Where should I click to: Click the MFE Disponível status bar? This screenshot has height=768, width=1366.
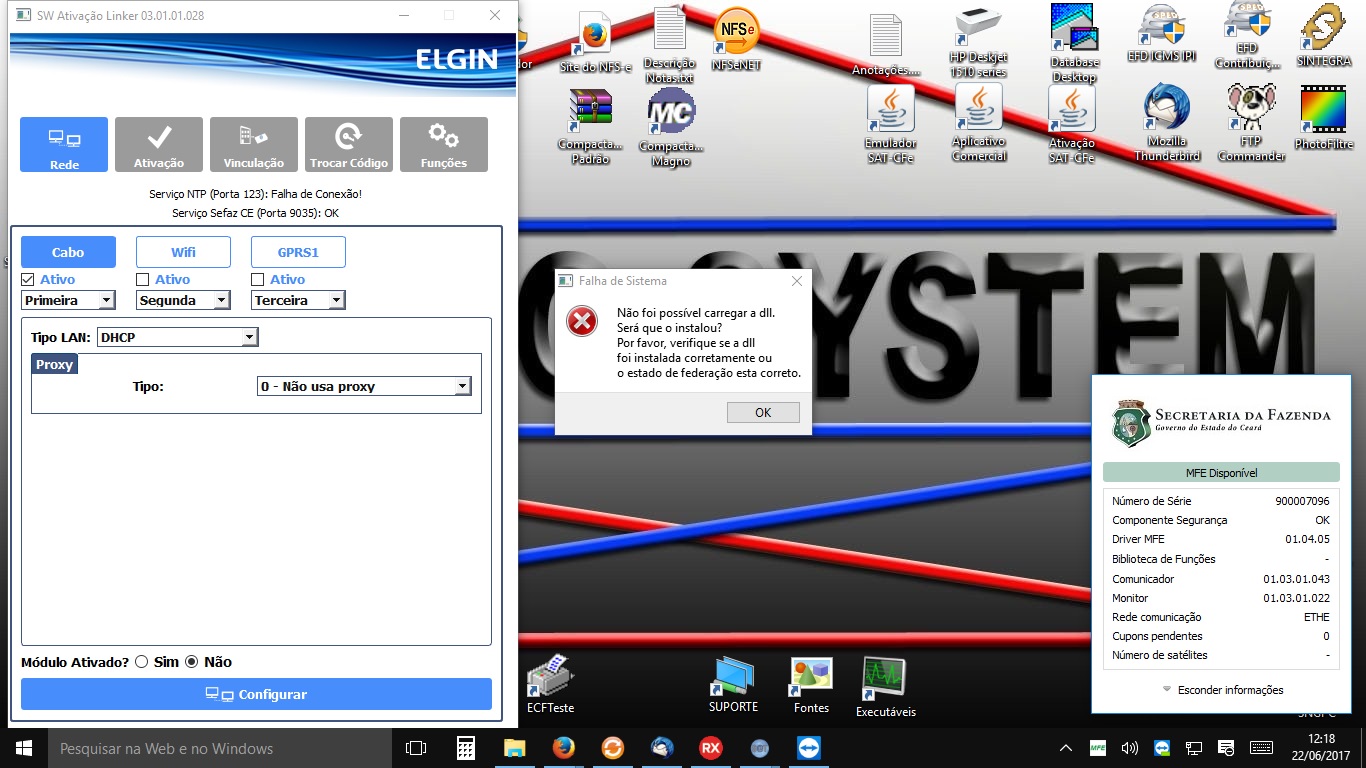point(1221,473)
